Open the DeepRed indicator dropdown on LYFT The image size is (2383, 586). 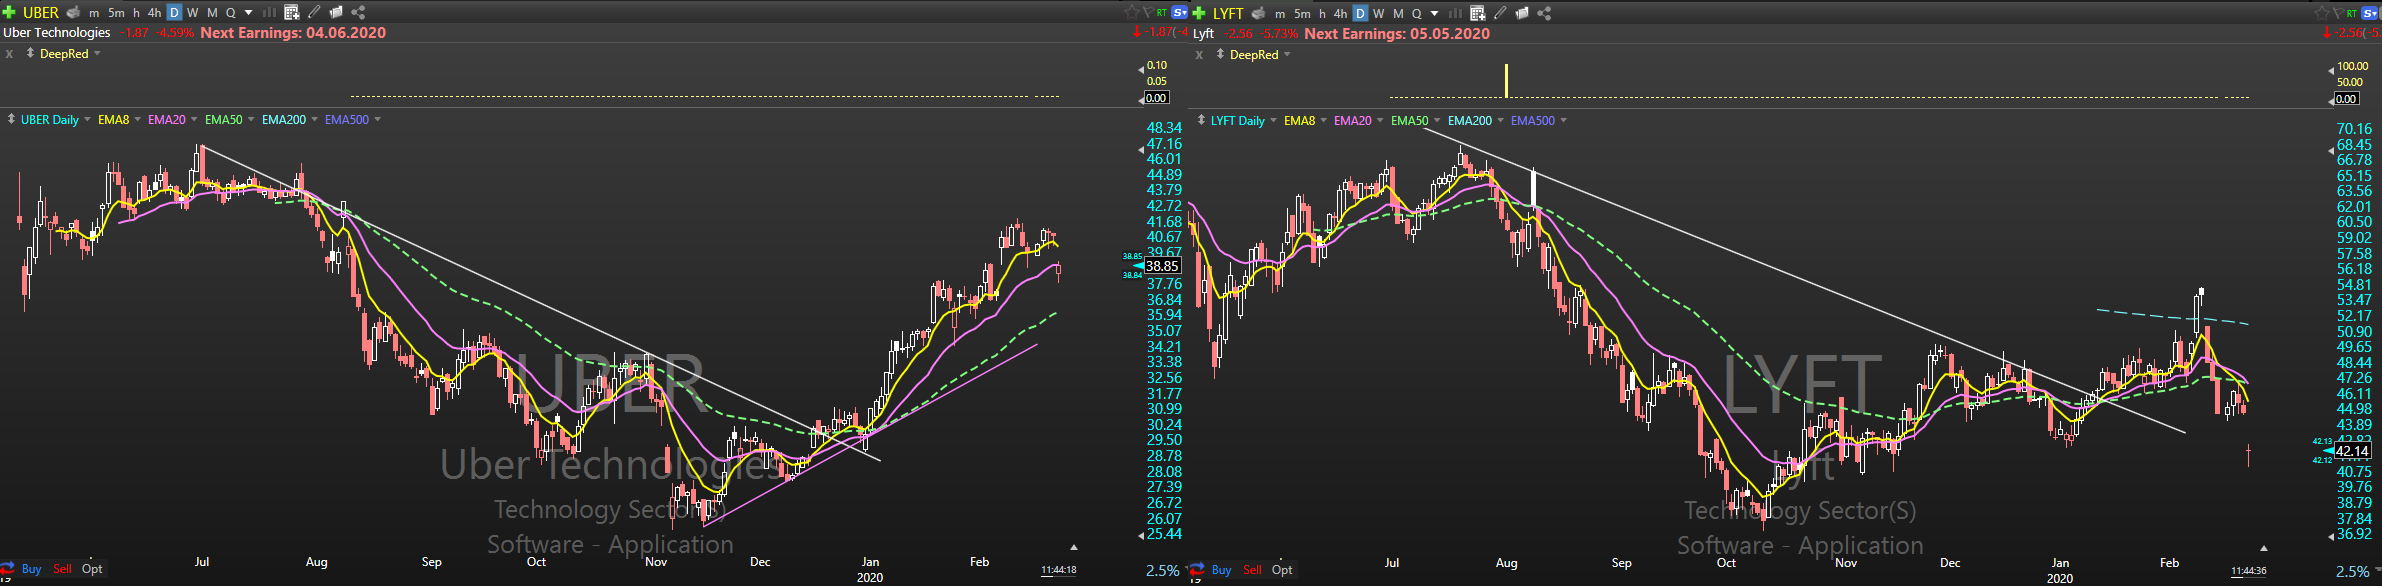click(x=1287, y=55)
